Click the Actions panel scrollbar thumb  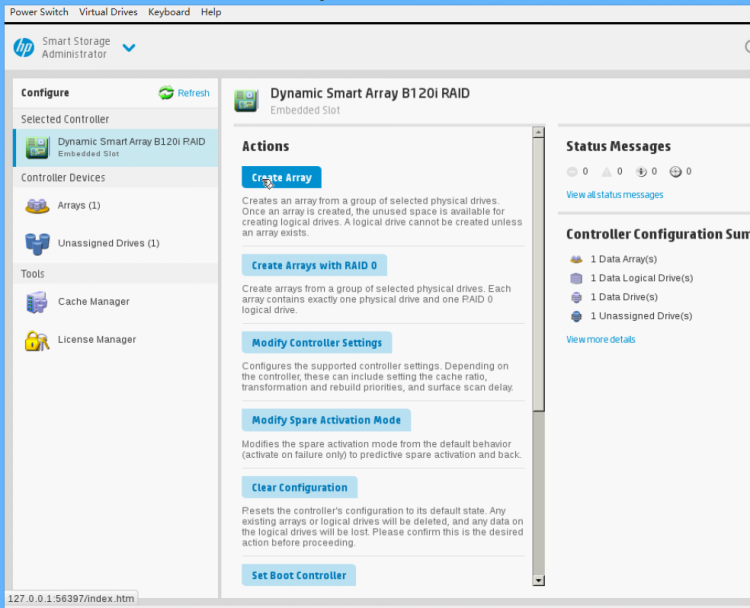click(x=538, y=274)
